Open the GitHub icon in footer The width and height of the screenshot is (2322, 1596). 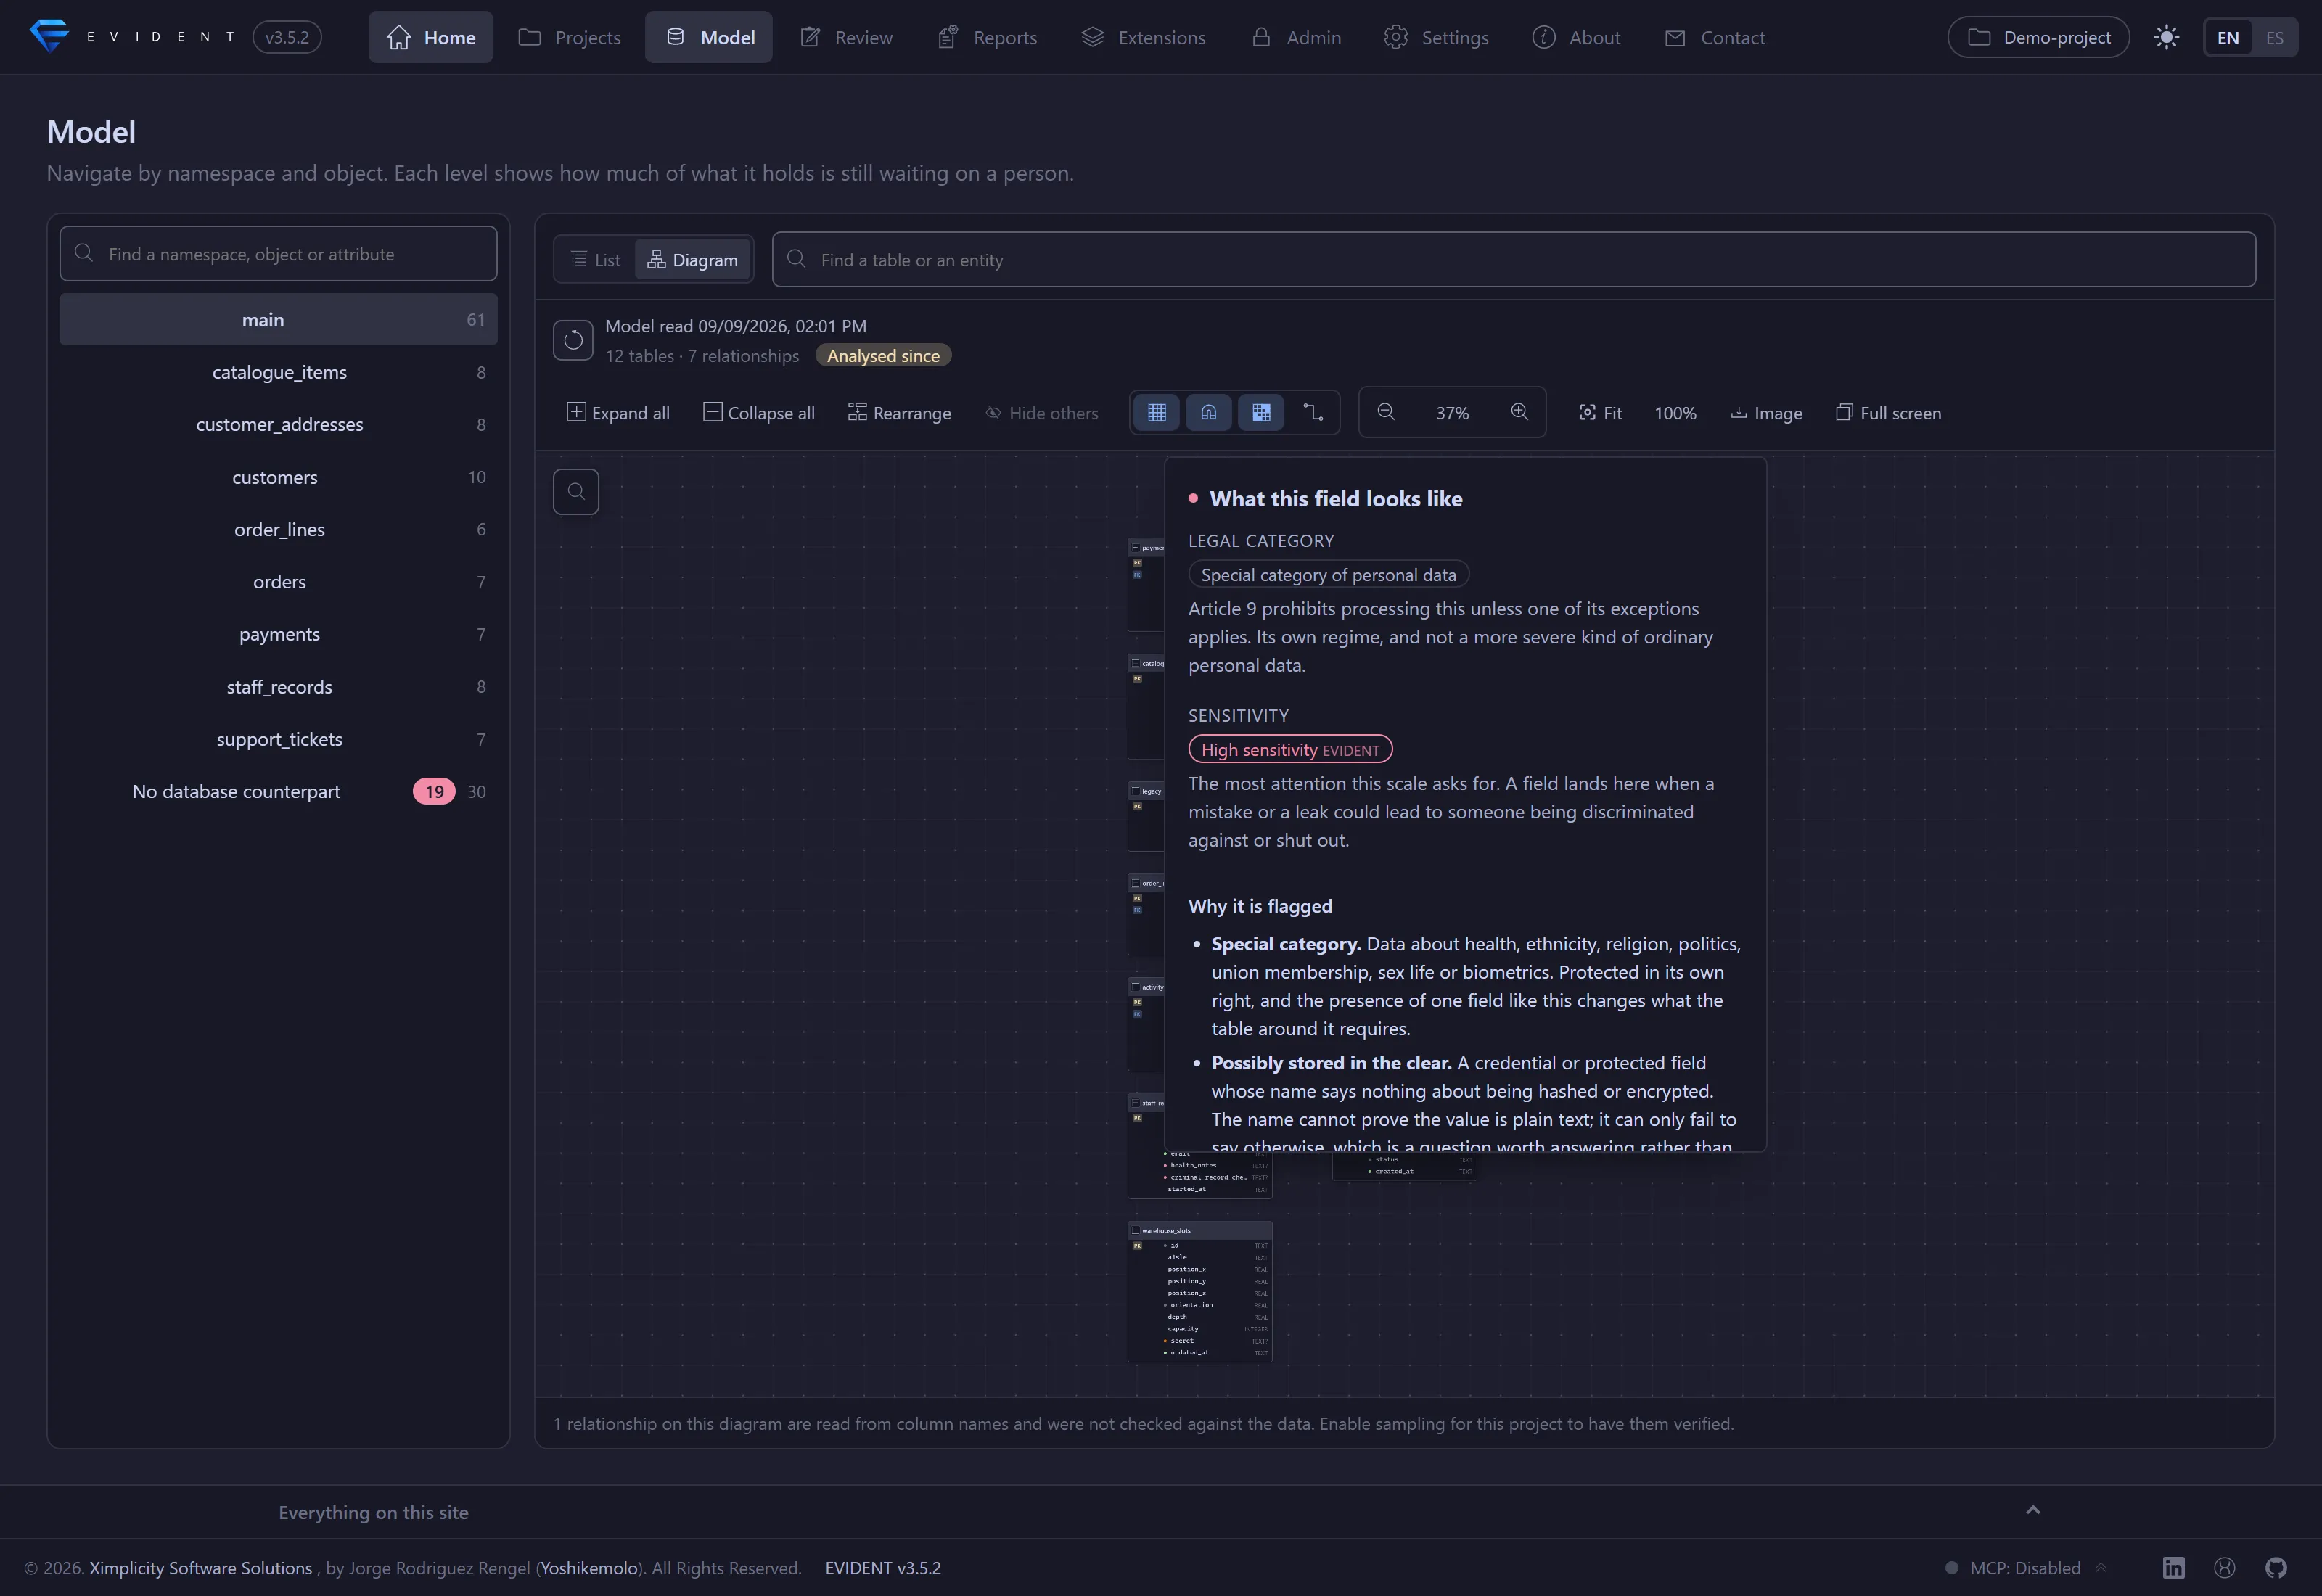point(2276,1568)
